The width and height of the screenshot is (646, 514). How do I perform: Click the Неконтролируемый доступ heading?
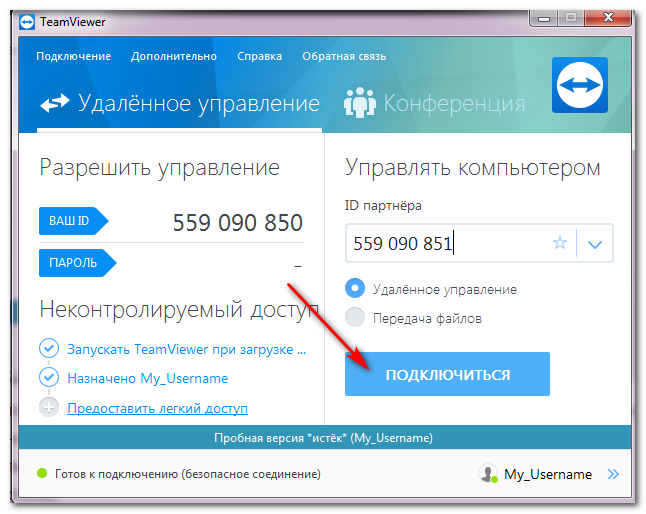(x=179, y=309)
